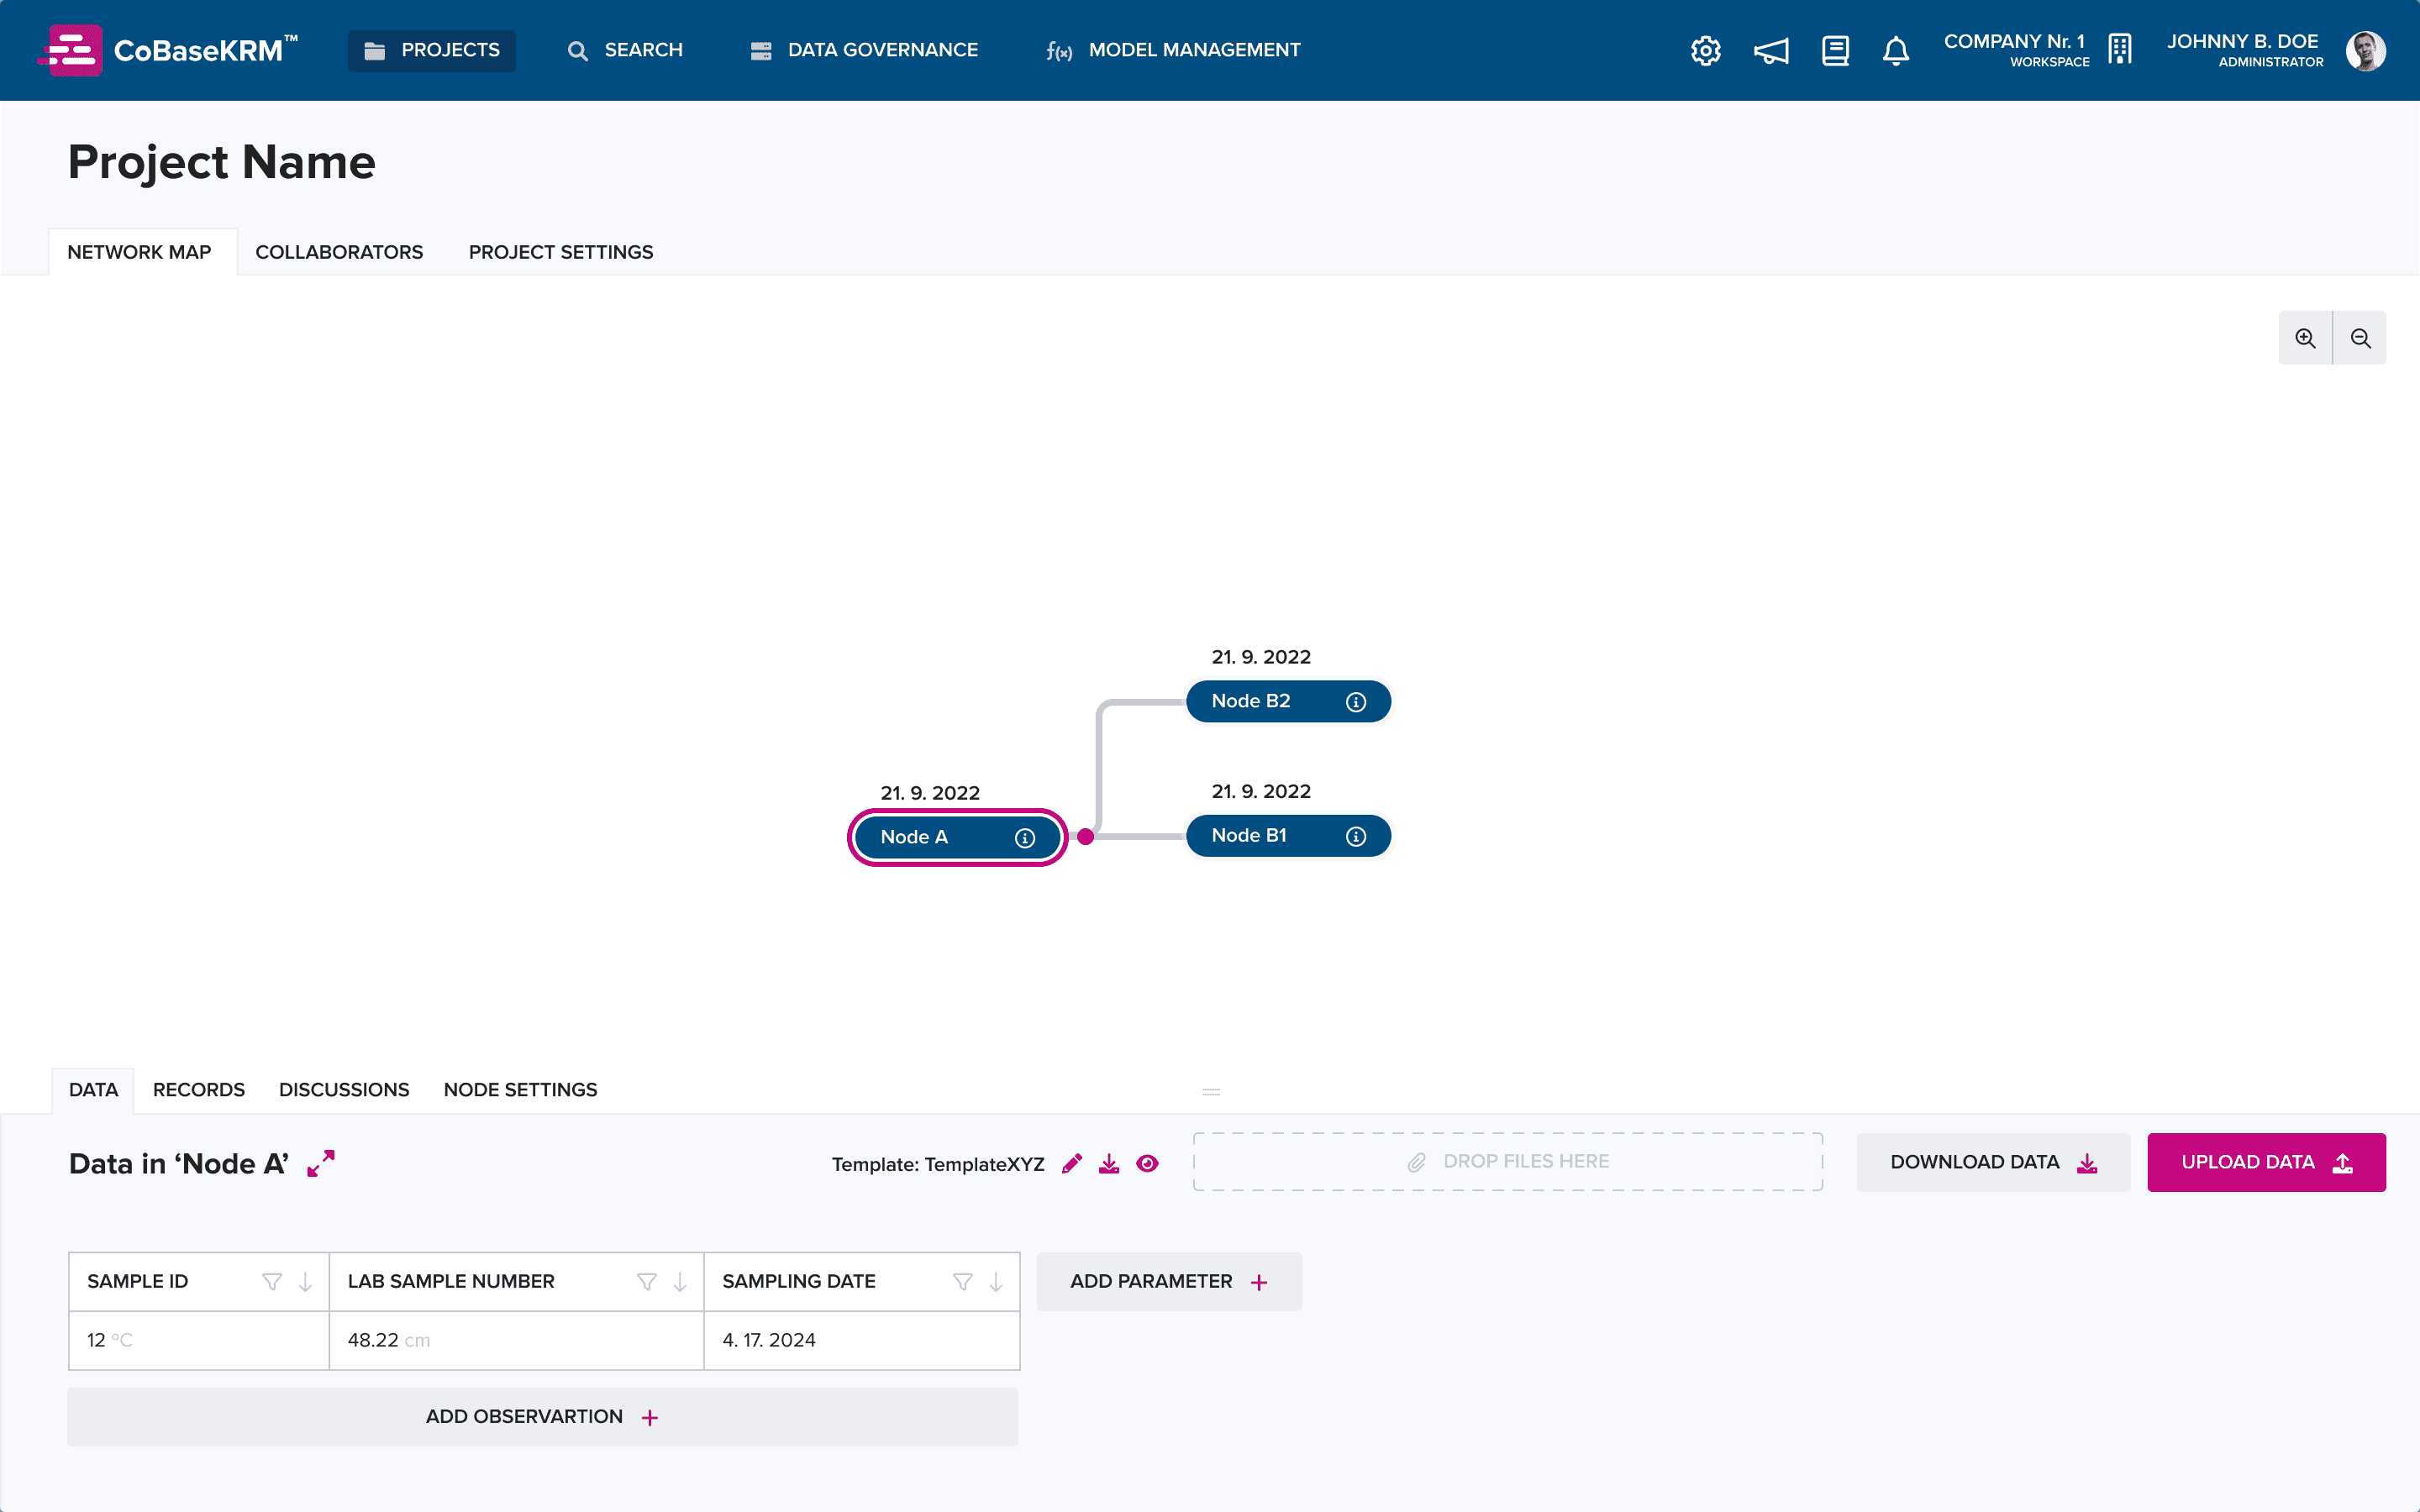
Task: Toggle template preview eye icon
Action: tap(1147, 1163)
